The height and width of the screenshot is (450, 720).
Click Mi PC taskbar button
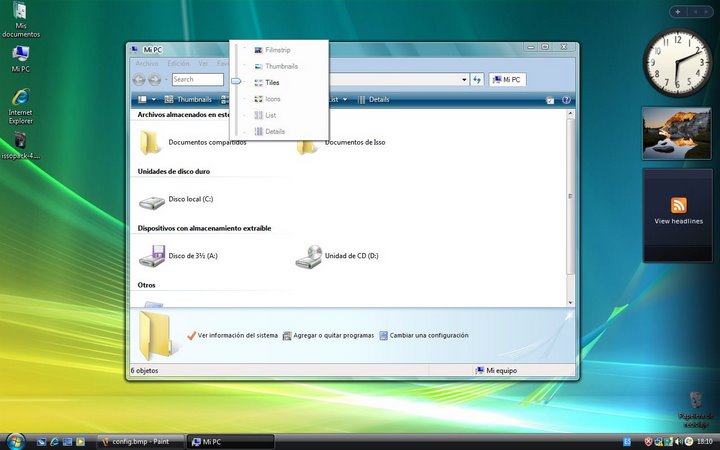[231, 442]
